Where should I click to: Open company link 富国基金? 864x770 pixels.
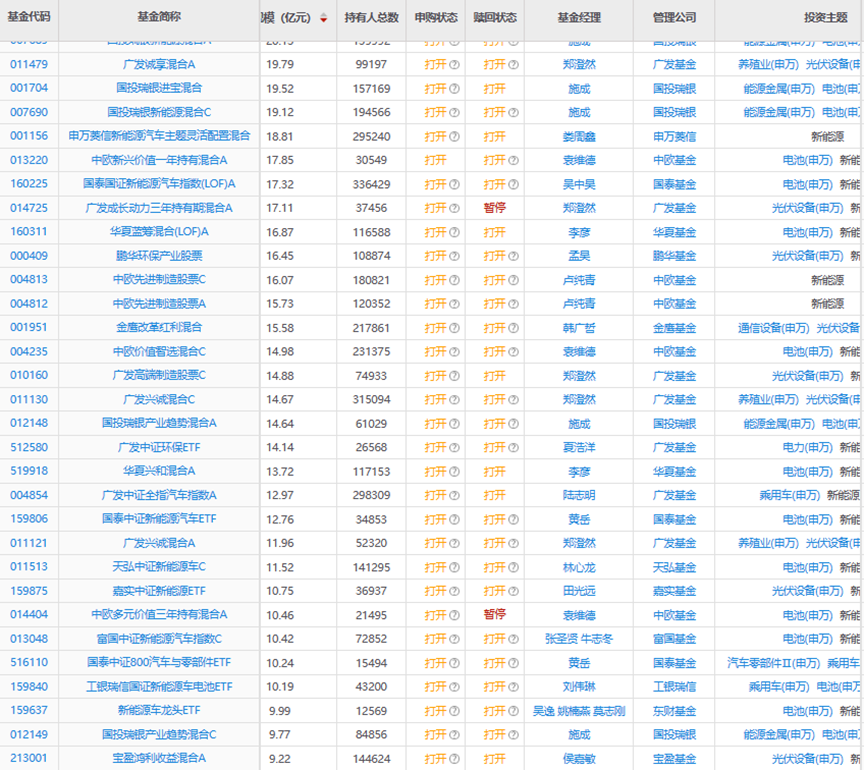(x=674, y=639)
